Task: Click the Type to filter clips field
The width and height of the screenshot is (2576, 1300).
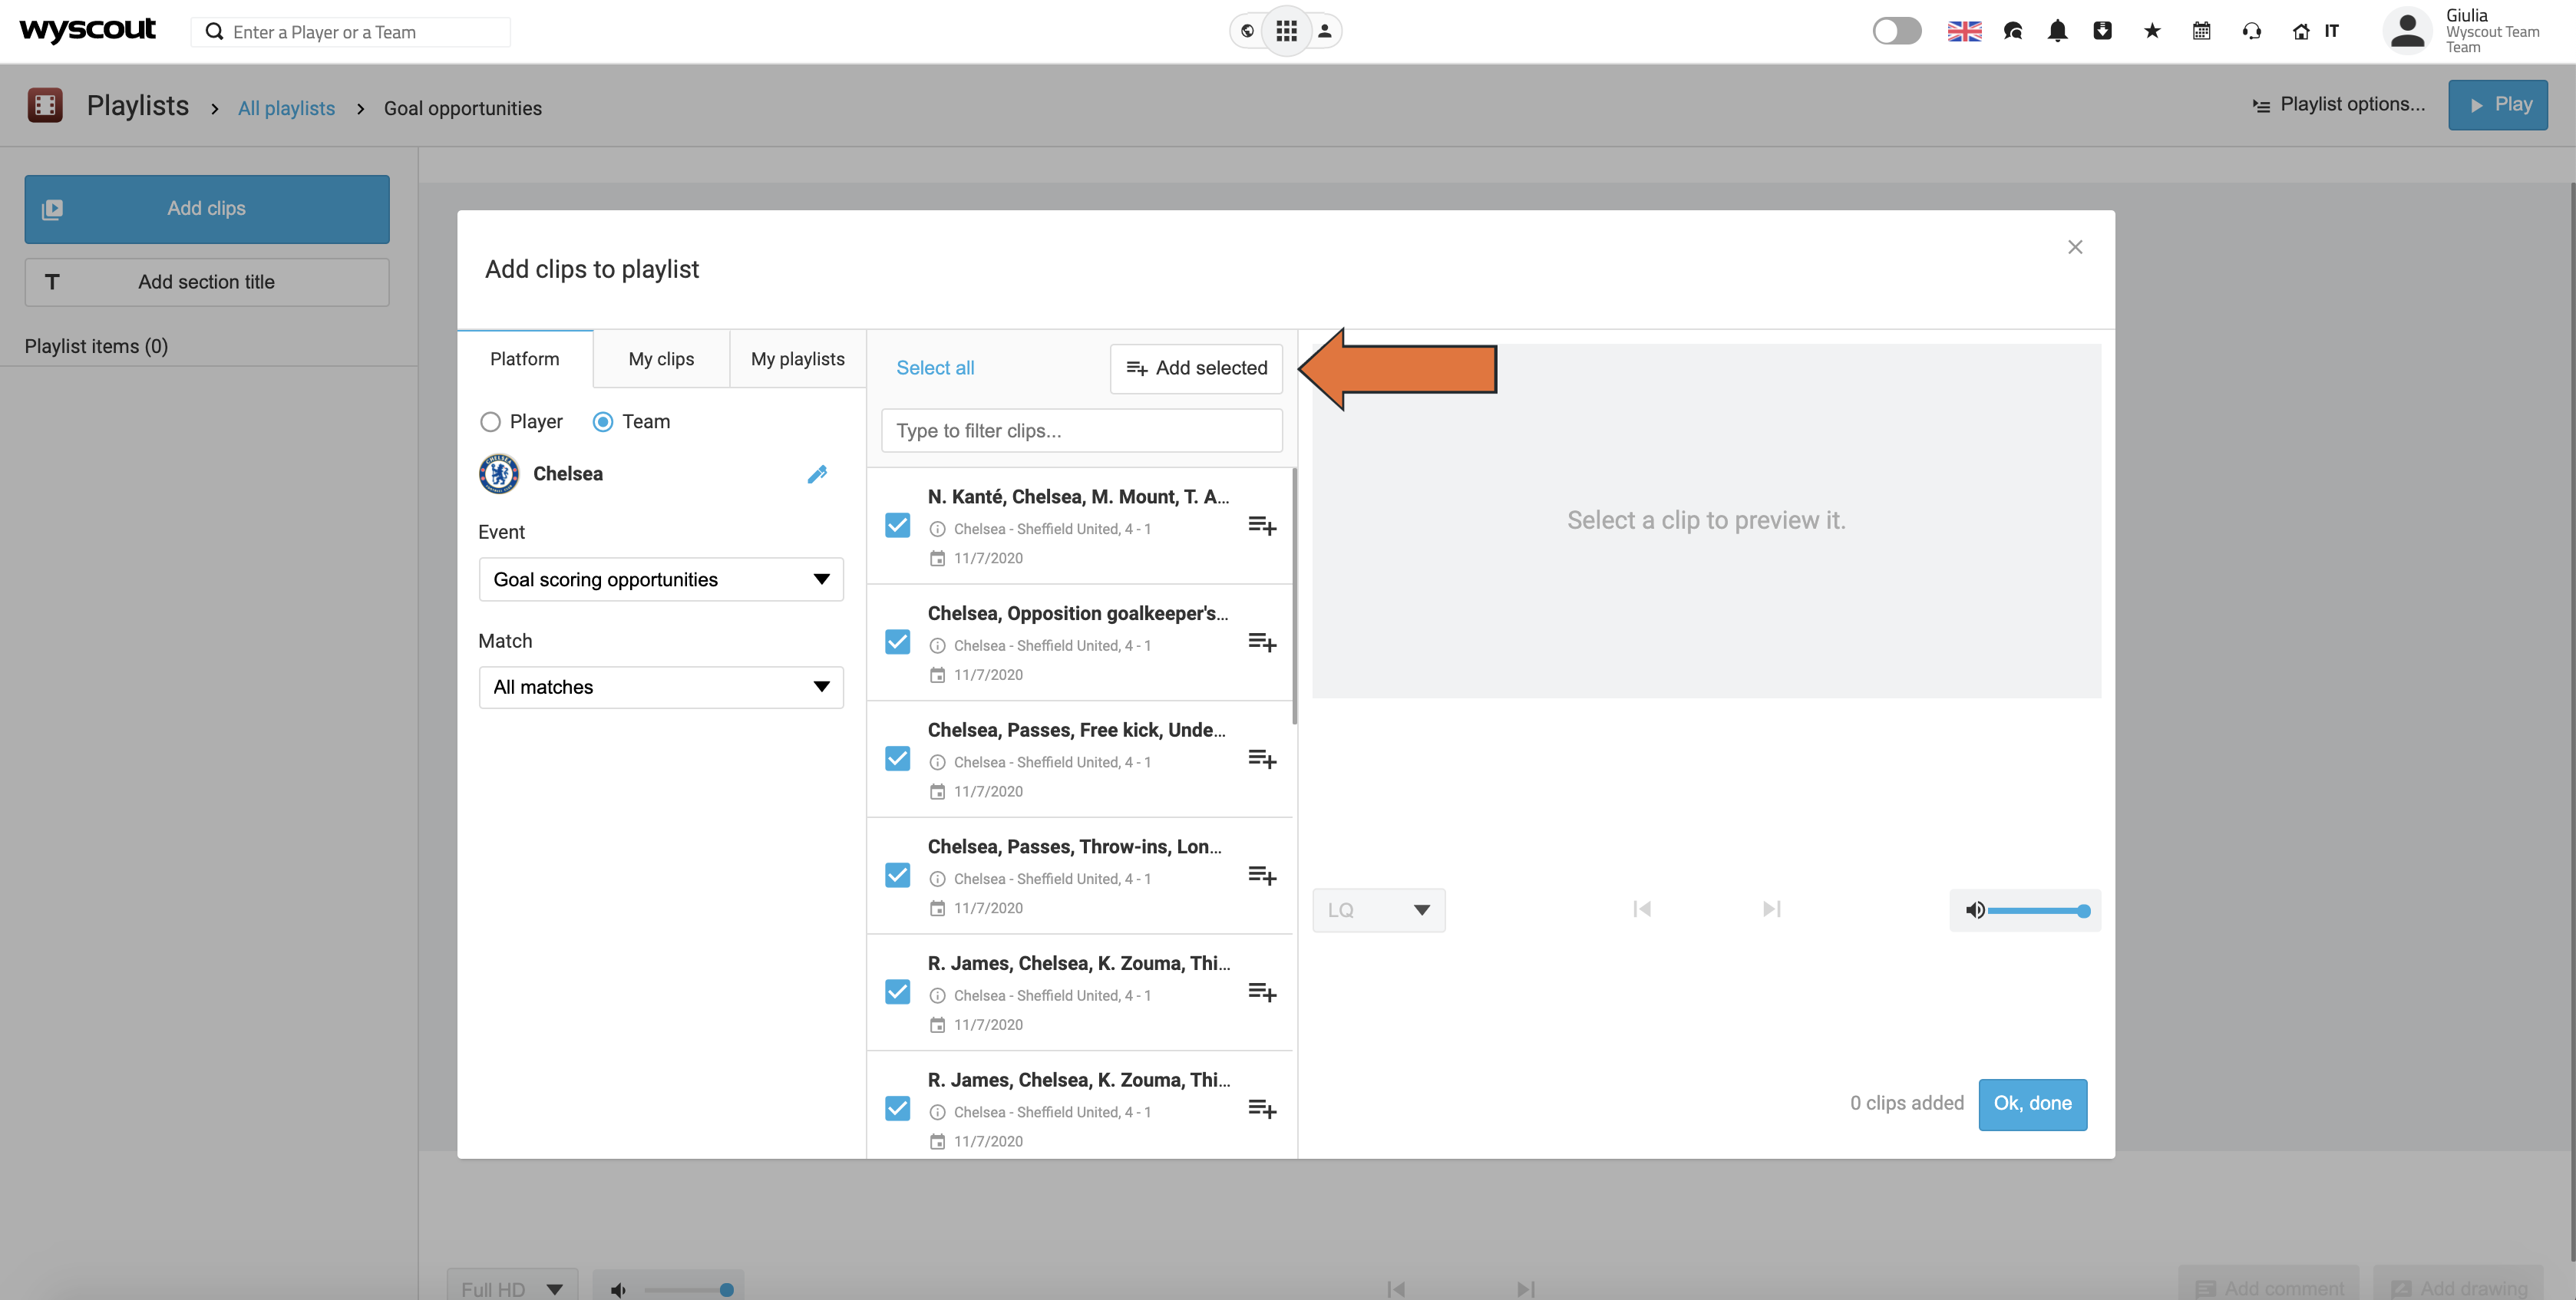Action: [x=1080, y=430]
